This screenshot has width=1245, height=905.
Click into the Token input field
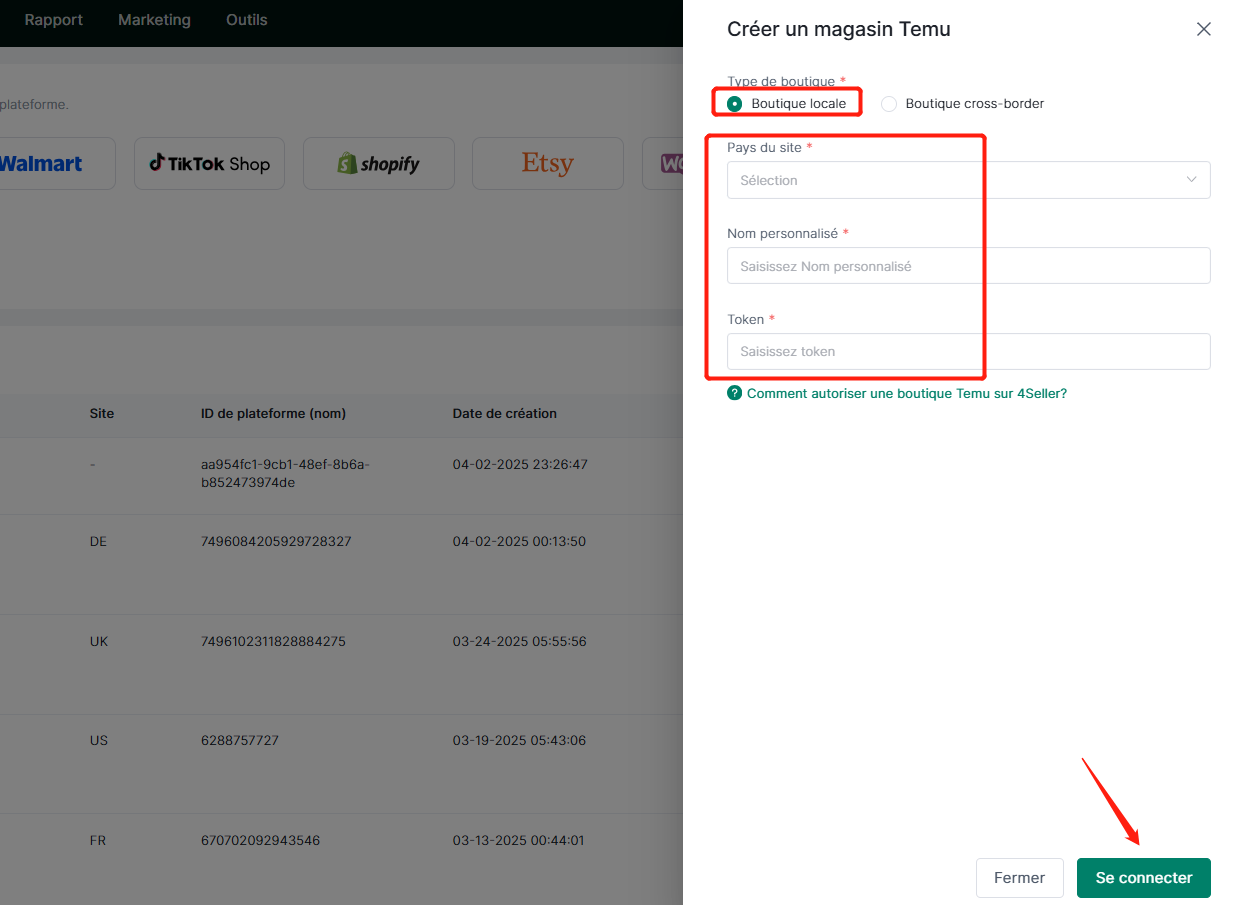(968, 352)
